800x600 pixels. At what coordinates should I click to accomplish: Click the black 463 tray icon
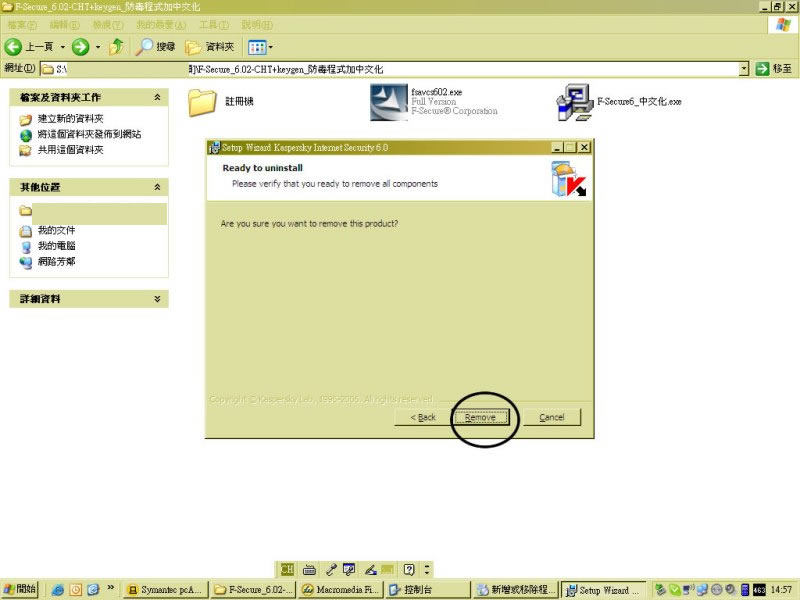tap(759, 590)
